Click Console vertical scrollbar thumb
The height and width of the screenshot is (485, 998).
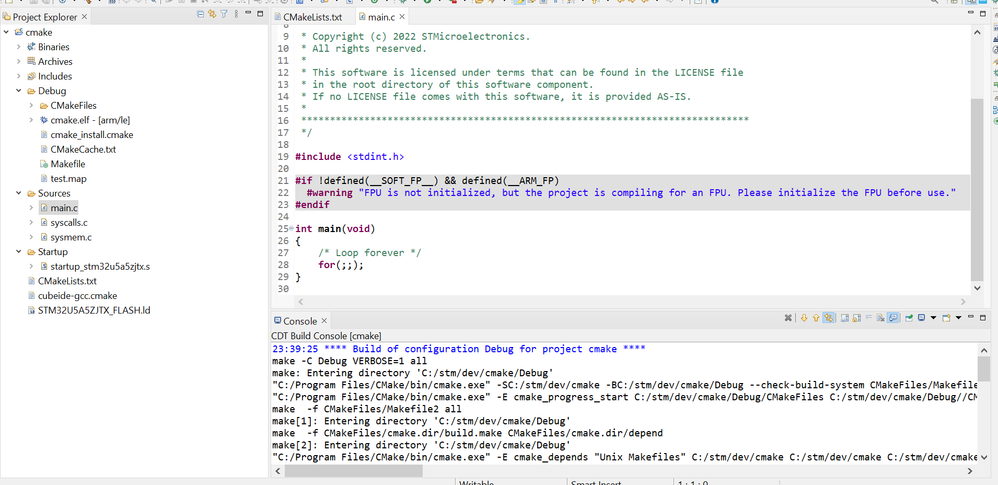983,368
